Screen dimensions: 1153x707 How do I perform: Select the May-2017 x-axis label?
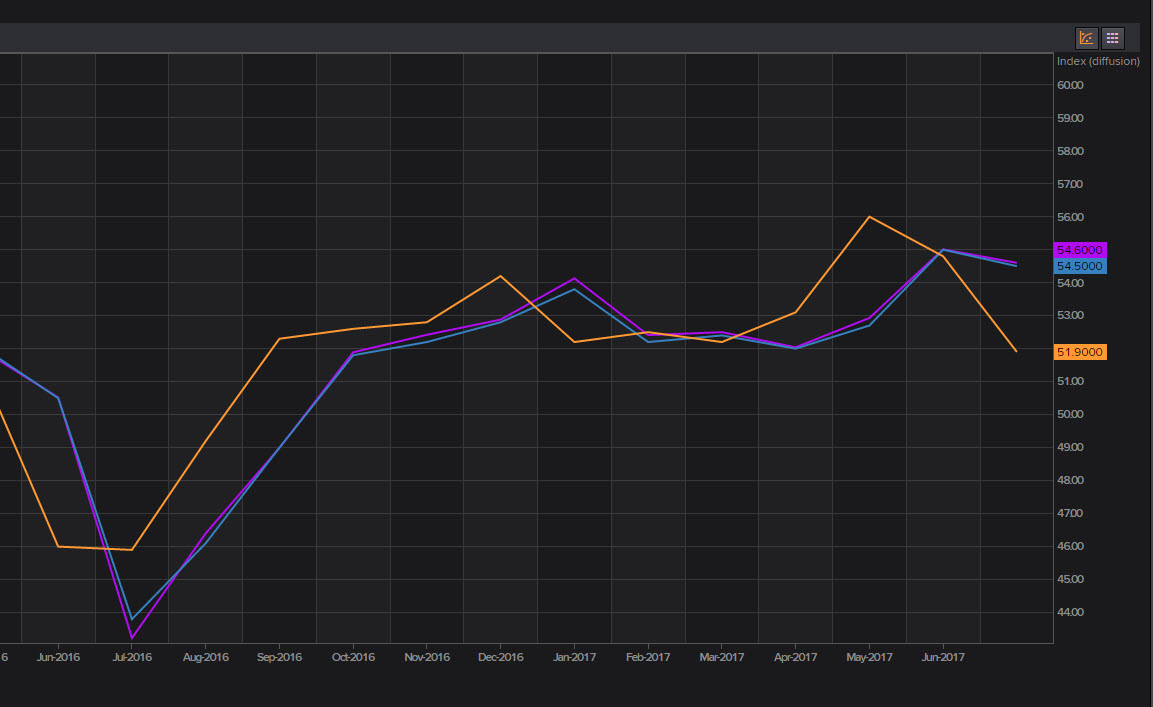pyautogui.click(x=869, y=657)
